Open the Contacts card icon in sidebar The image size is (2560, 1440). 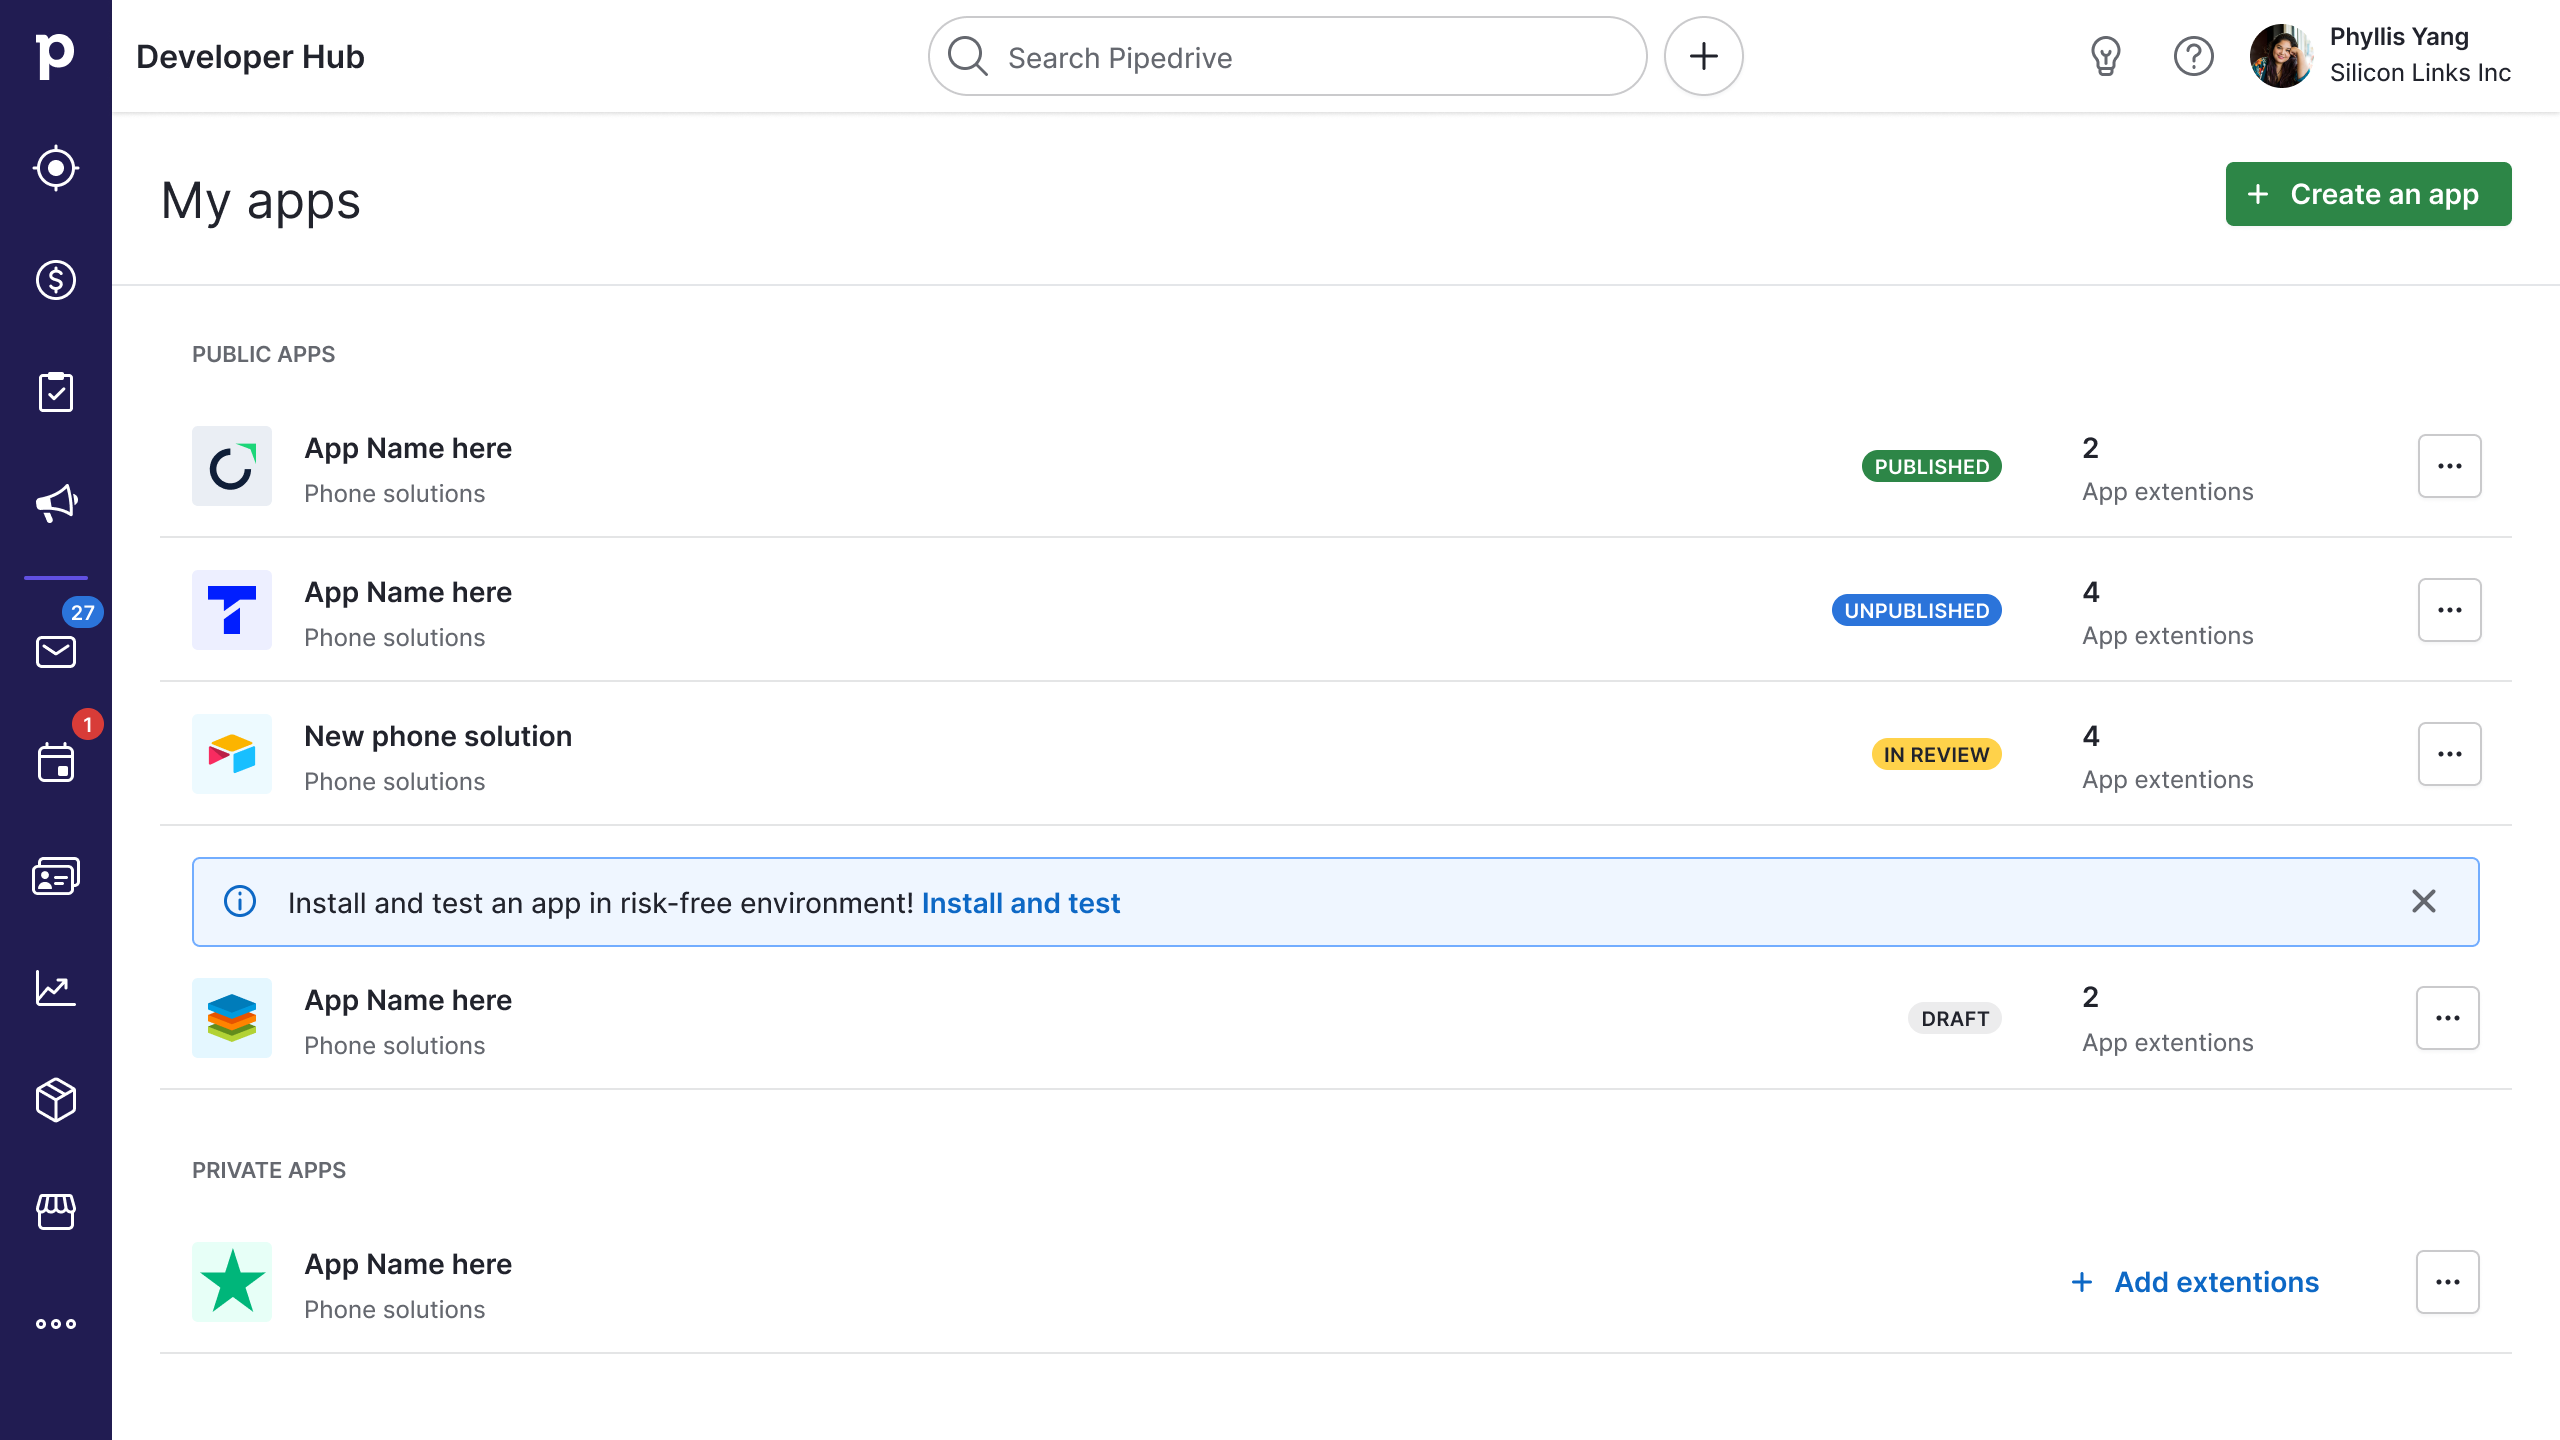55,876
